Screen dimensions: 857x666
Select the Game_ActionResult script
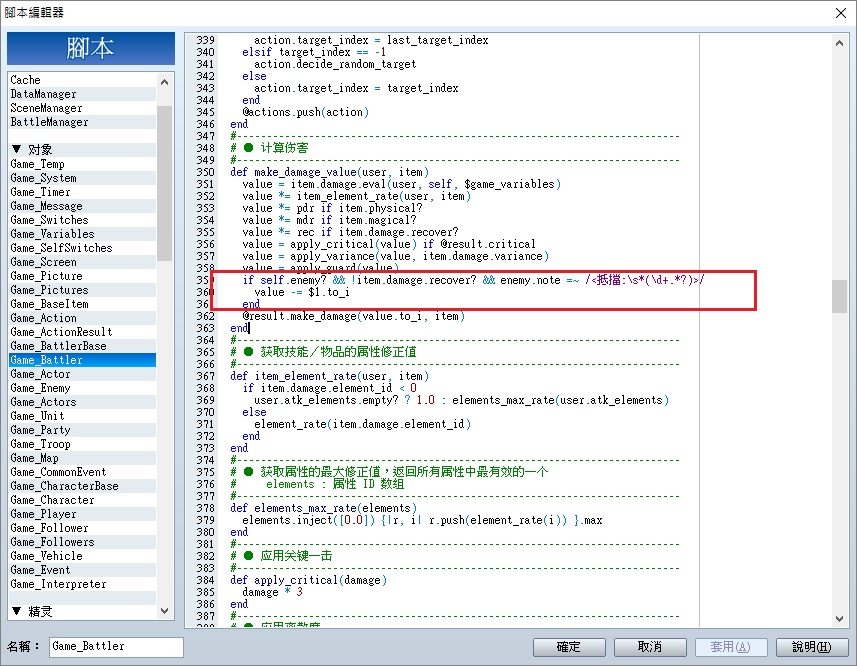83,332
